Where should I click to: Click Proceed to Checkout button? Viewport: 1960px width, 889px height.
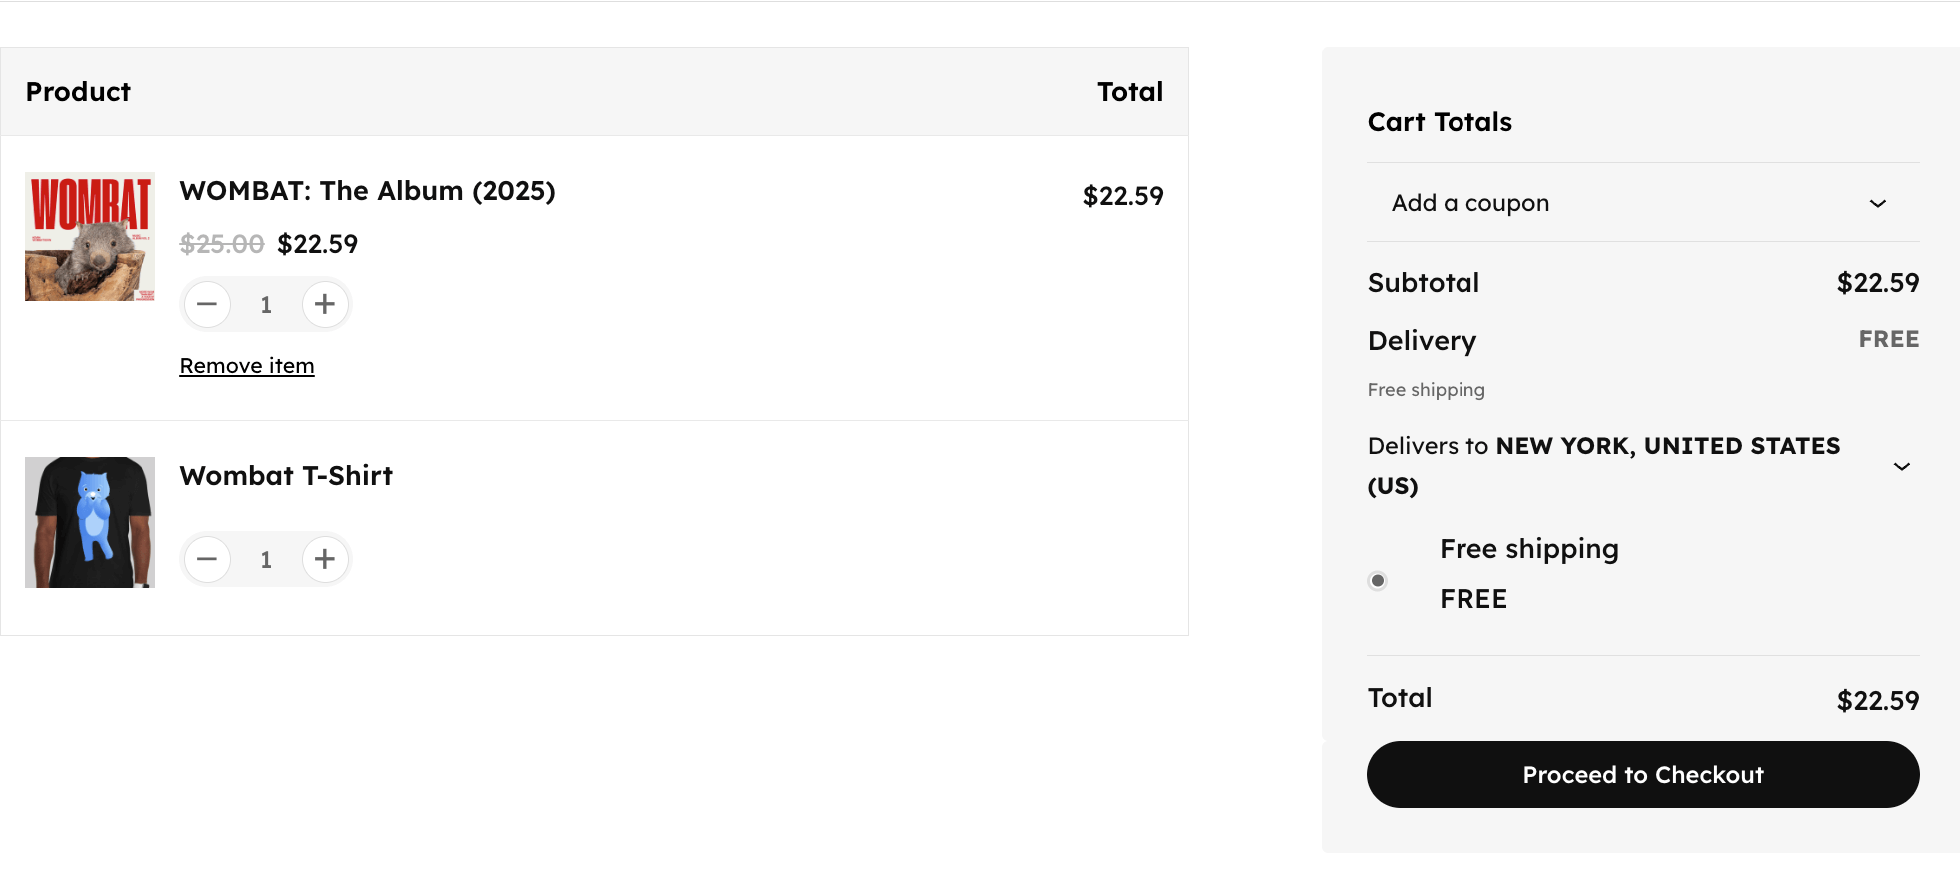pos(1643,774)
